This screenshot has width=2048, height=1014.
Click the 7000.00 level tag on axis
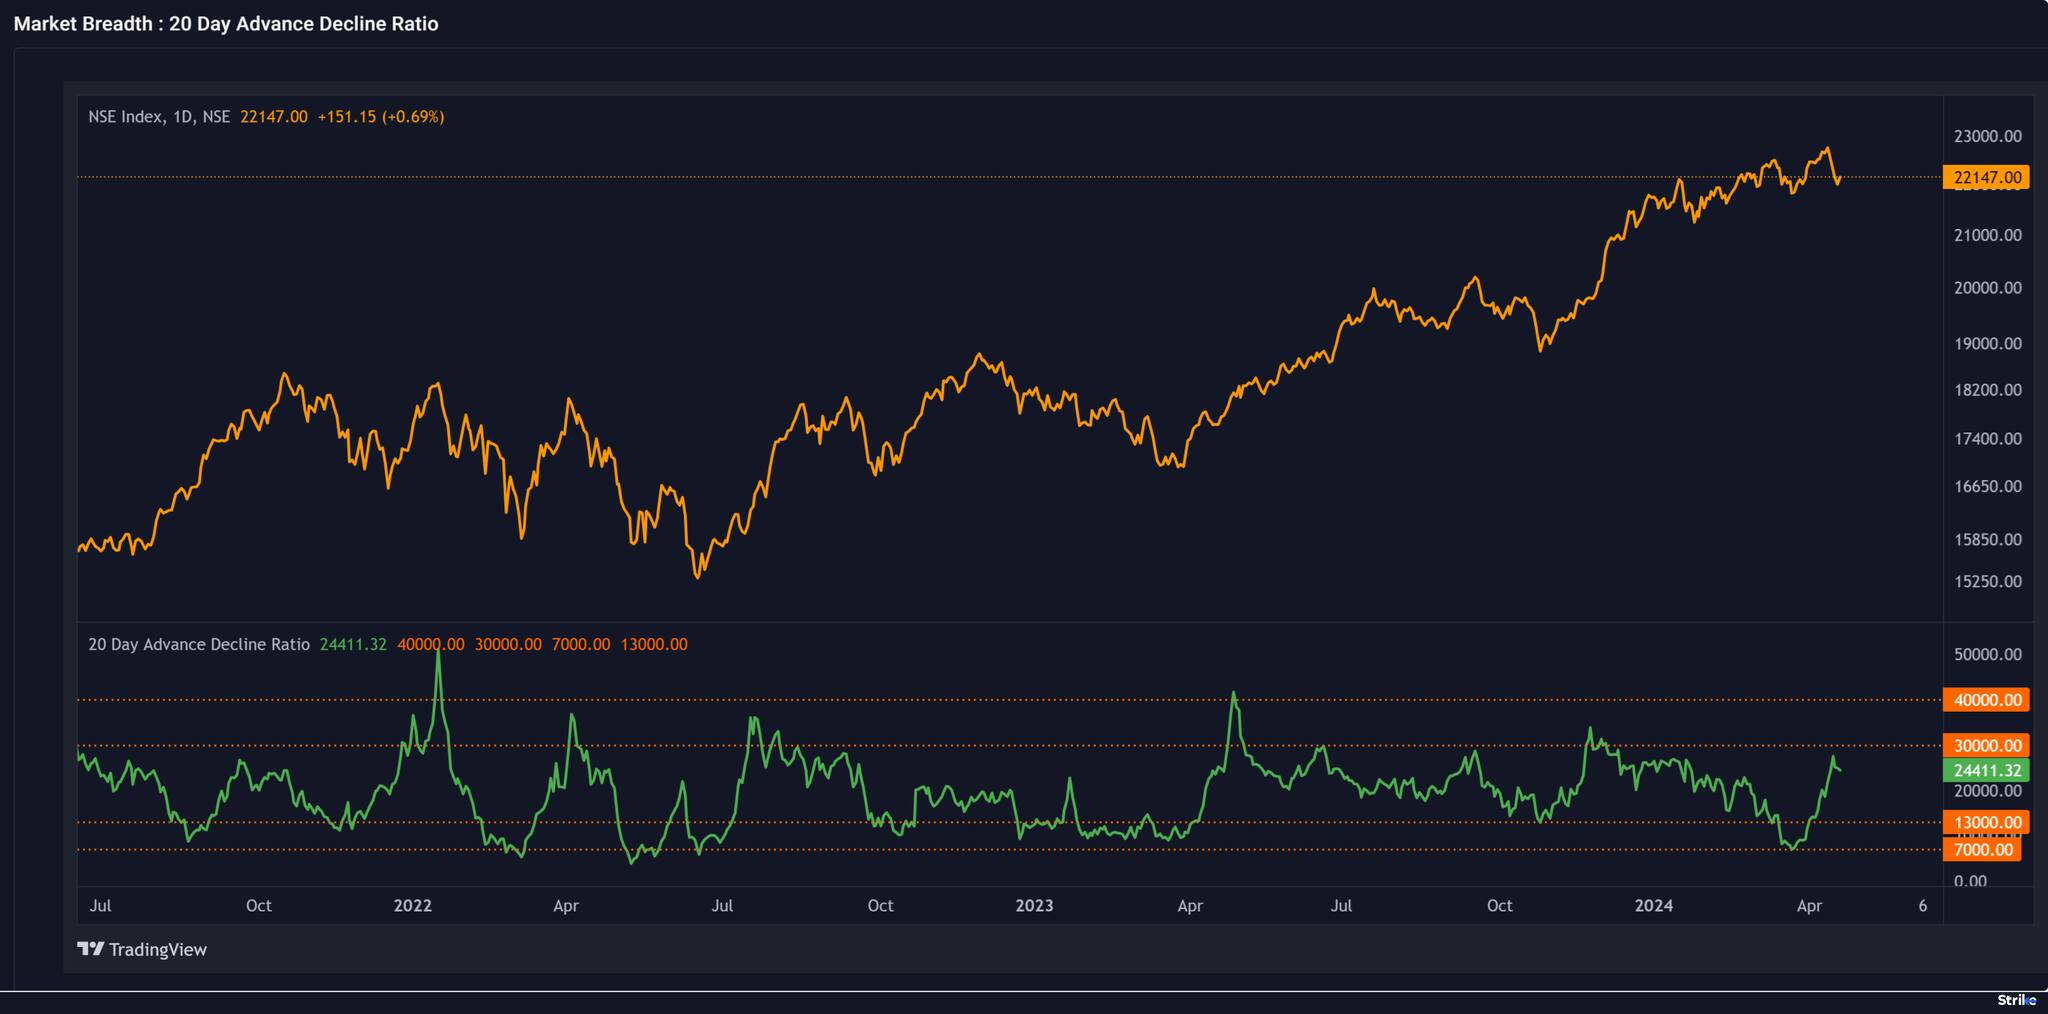(1981, 850)
